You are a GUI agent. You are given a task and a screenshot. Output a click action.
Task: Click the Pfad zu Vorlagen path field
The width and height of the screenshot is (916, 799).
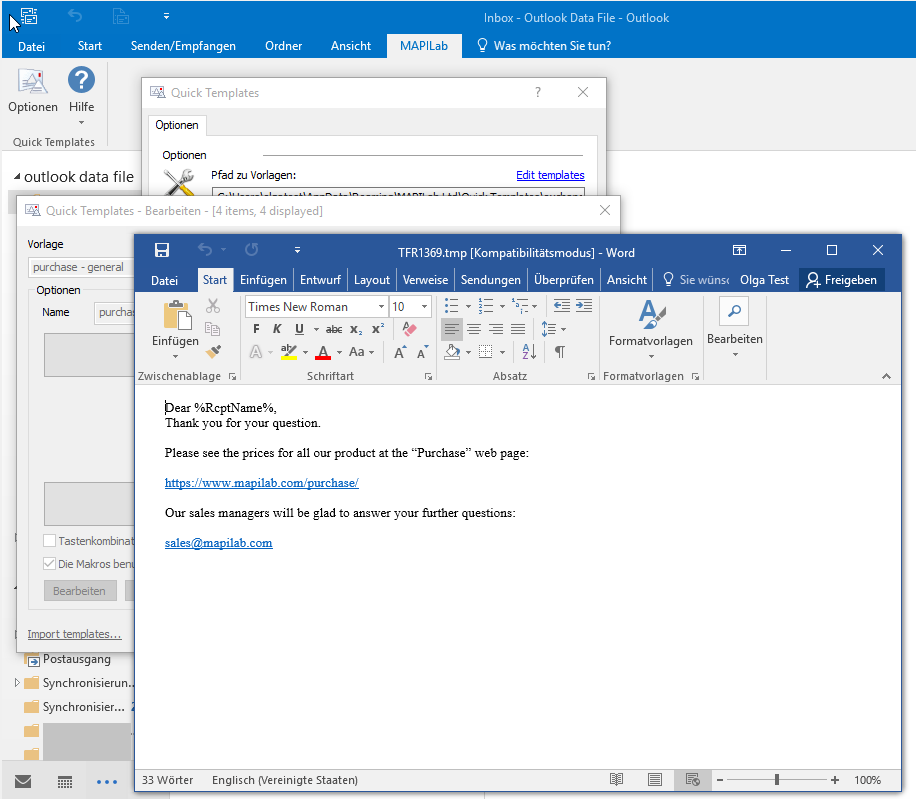pyautogui.click(x=398, y=192)
